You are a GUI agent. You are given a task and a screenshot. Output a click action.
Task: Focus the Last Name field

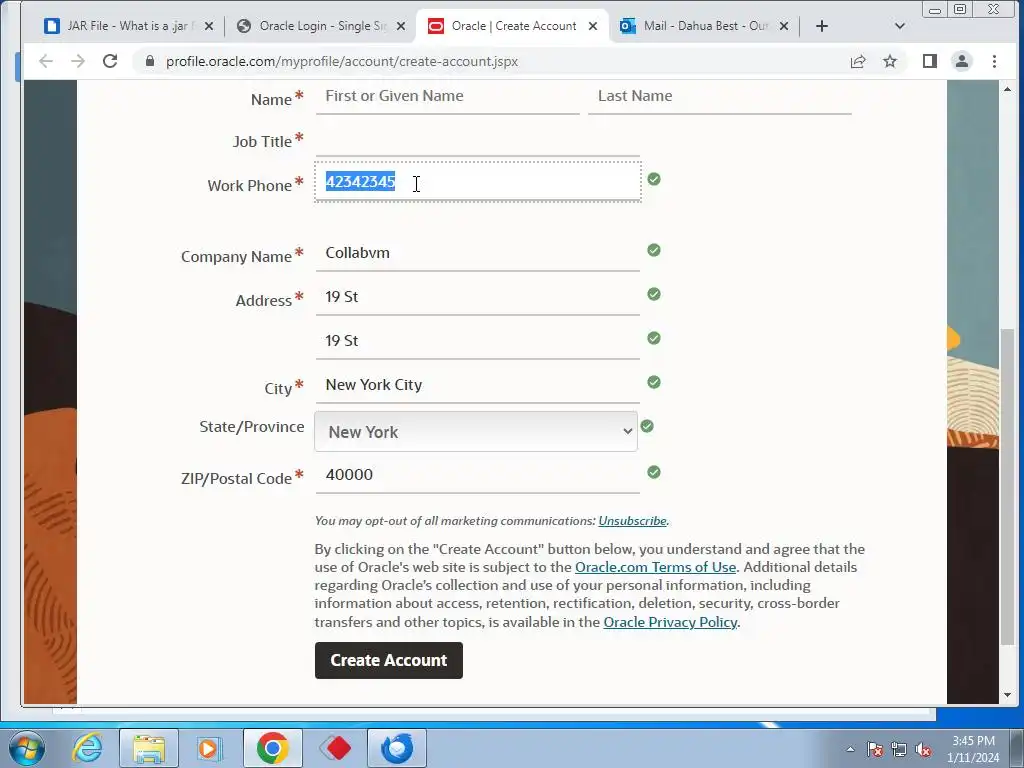click(x=720, y=97)
